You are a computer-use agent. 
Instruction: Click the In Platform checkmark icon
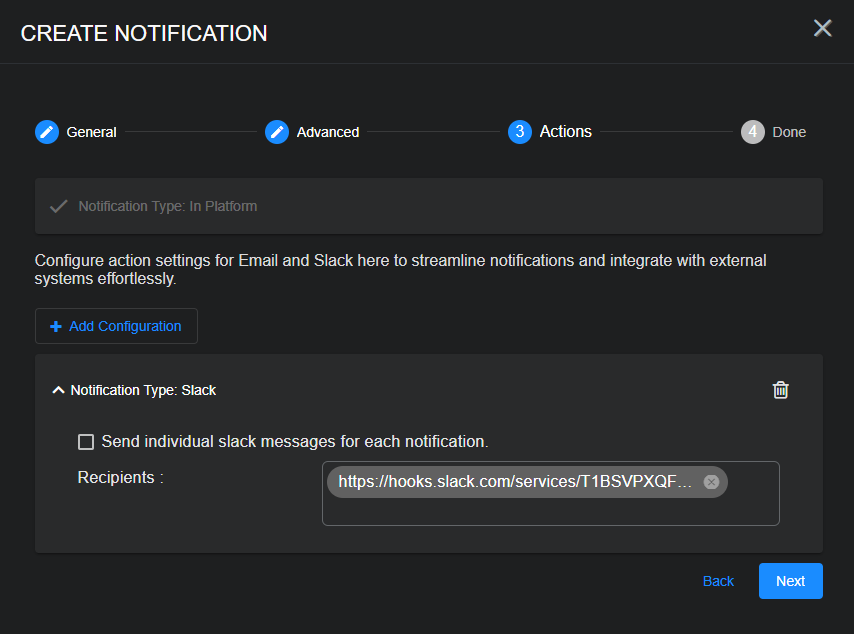[x=59, y=206]
